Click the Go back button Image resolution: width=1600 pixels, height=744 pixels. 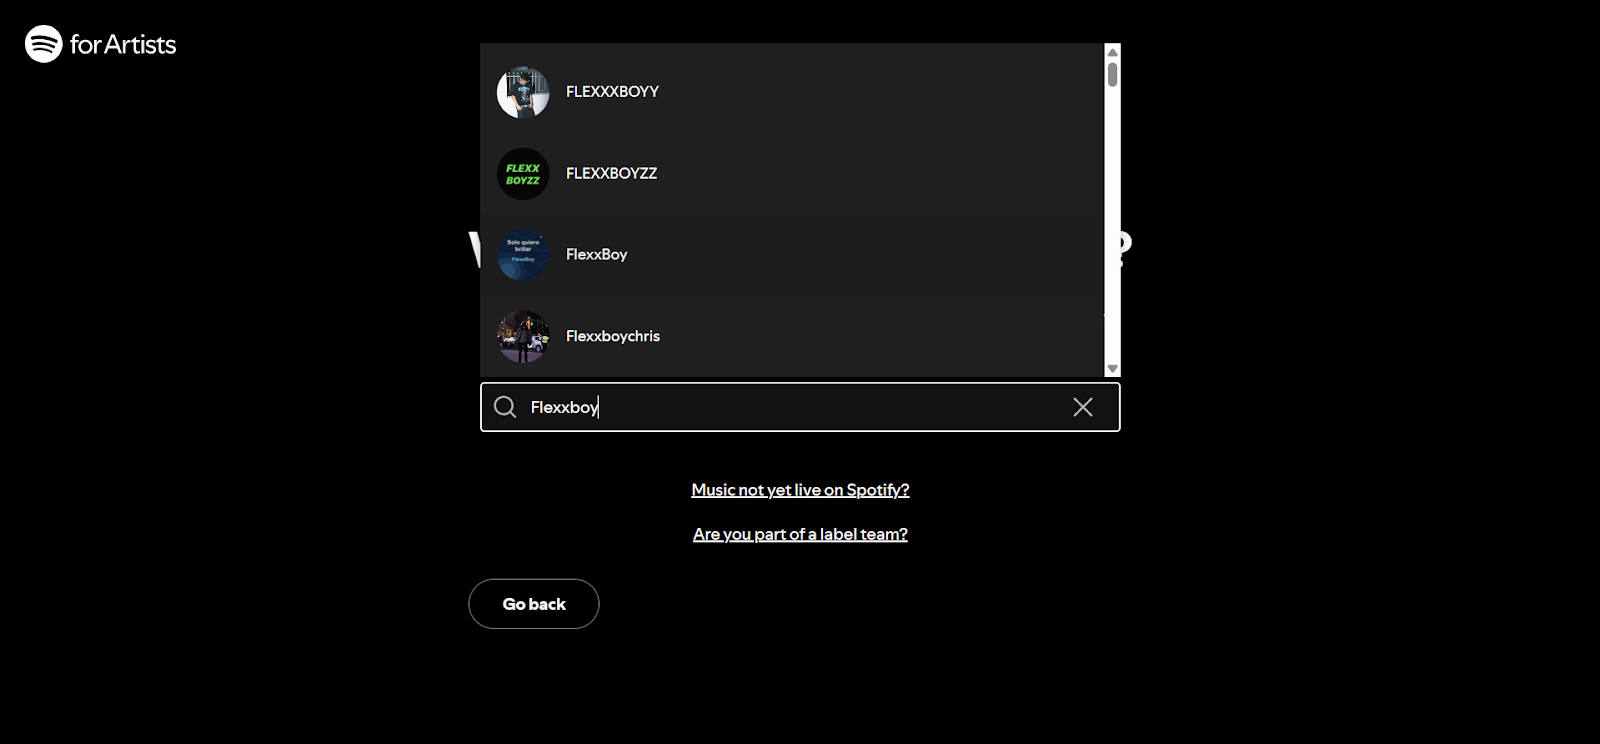(x=534, y=604)
